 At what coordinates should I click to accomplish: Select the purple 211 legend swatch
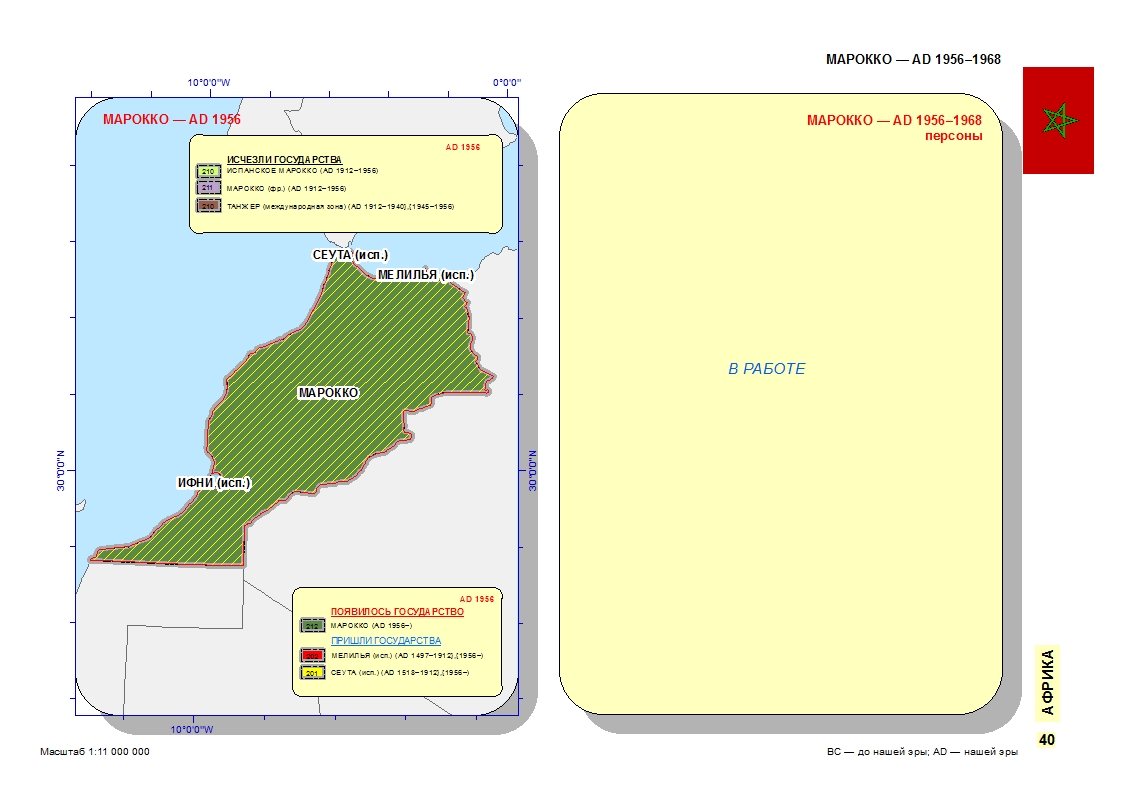[x=208, y=188]
